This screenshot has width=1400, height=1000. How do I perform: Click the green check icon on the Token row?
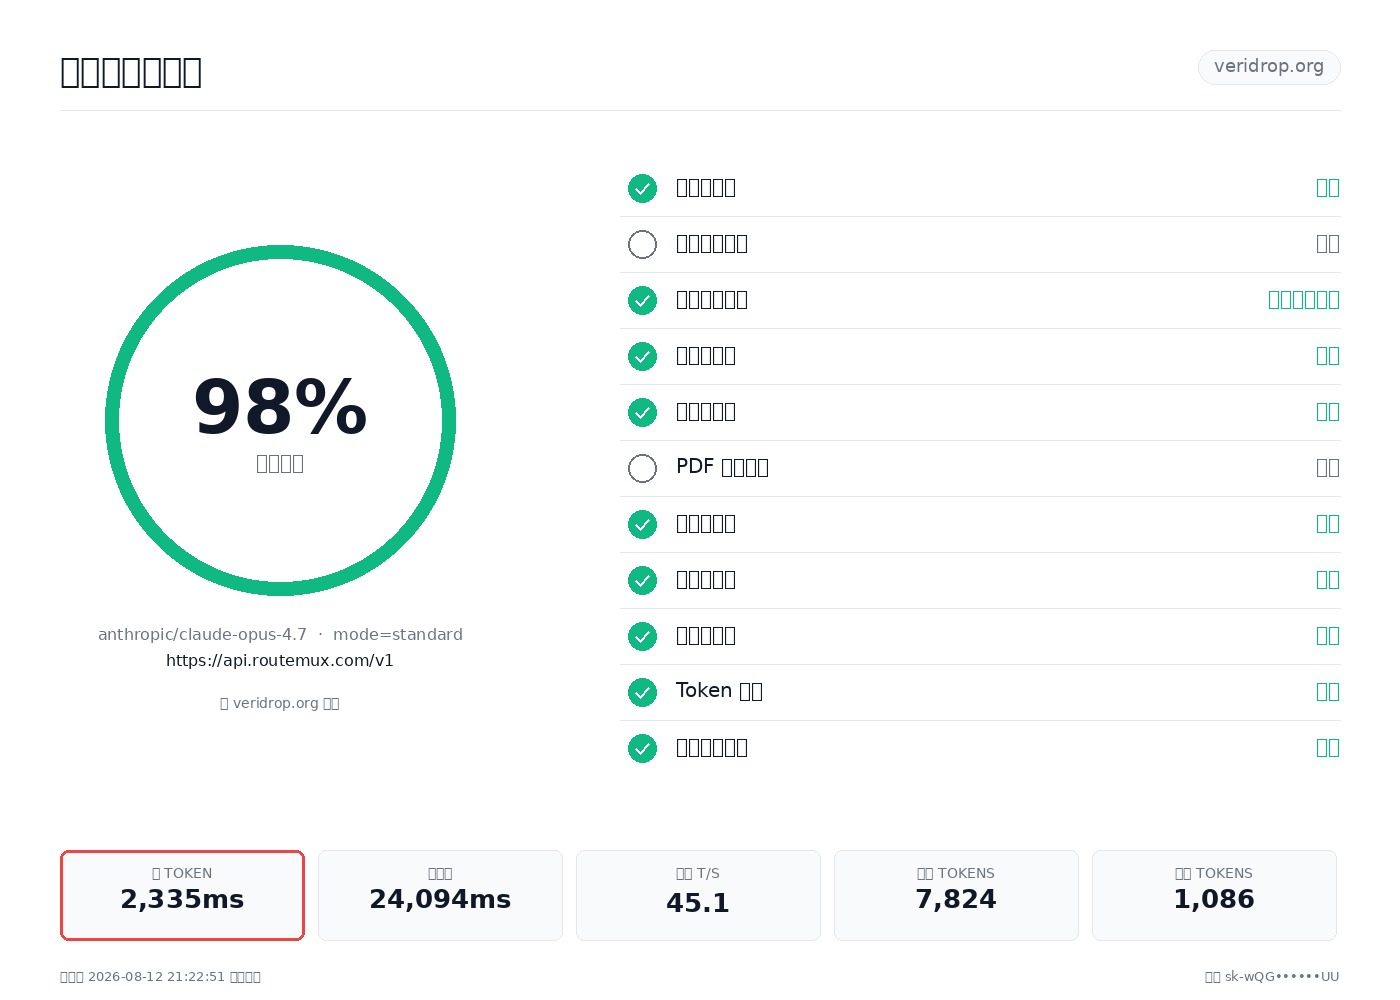click(x=642, y=692)
